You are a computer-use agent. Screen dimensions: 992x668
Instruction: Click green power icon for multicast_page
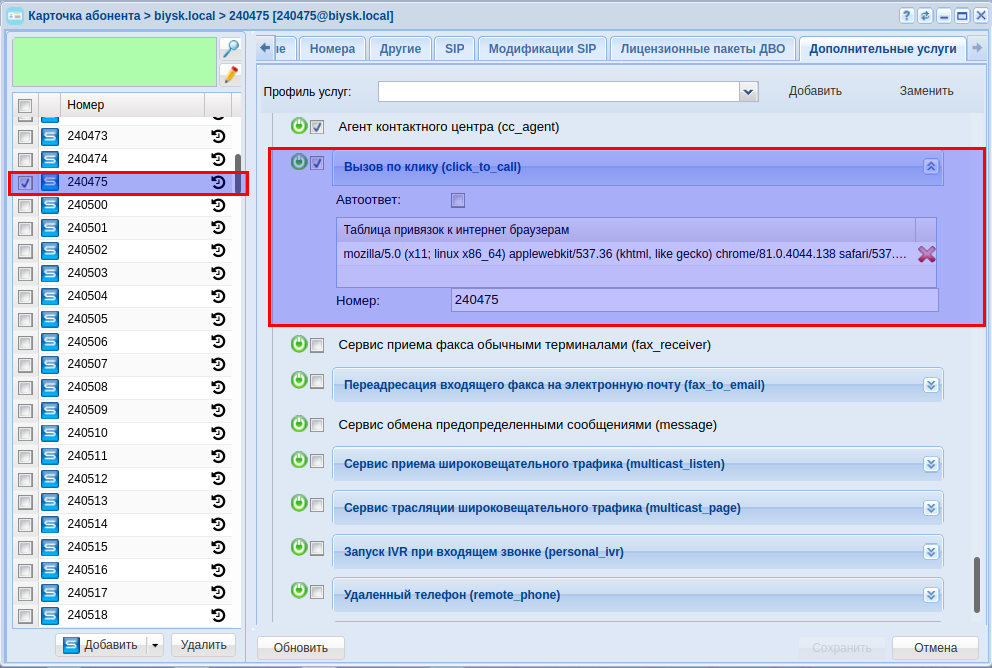299,504
